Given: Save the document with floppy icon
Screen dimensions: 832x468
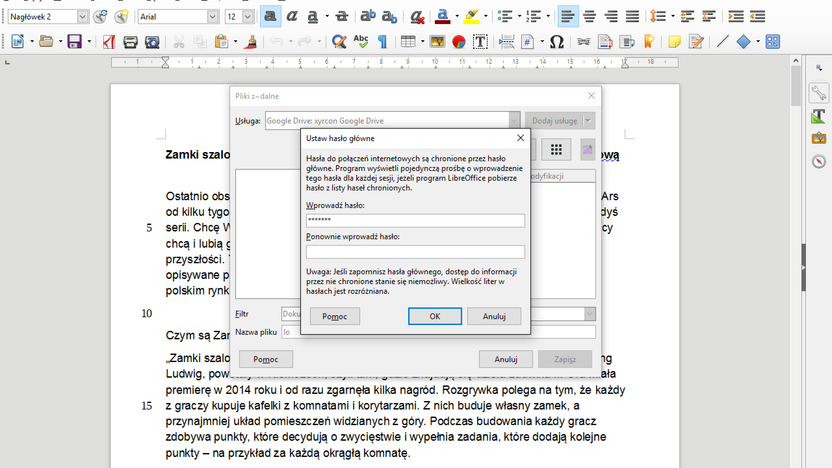Looking at the screenshot, I should click(x=75, y=41).
